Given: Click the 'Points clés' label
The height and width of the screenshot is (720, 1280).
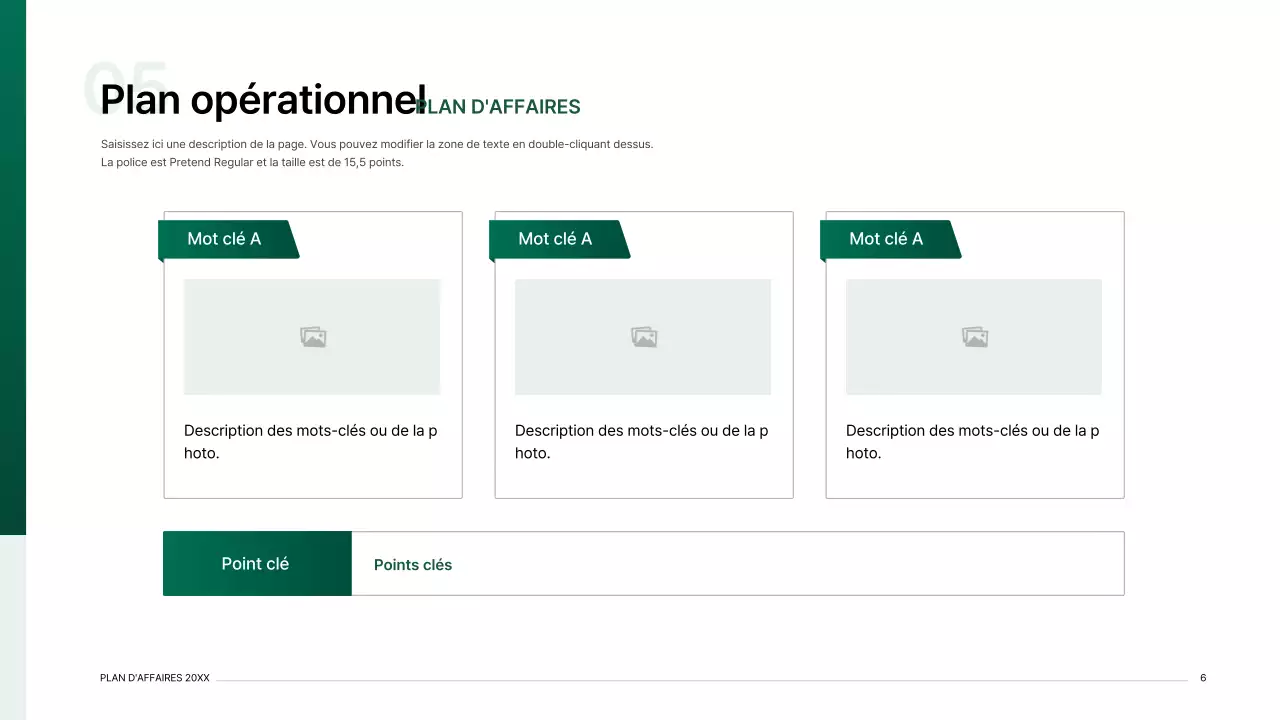Looking at the screenshot, I should click(x=412, y=565).
